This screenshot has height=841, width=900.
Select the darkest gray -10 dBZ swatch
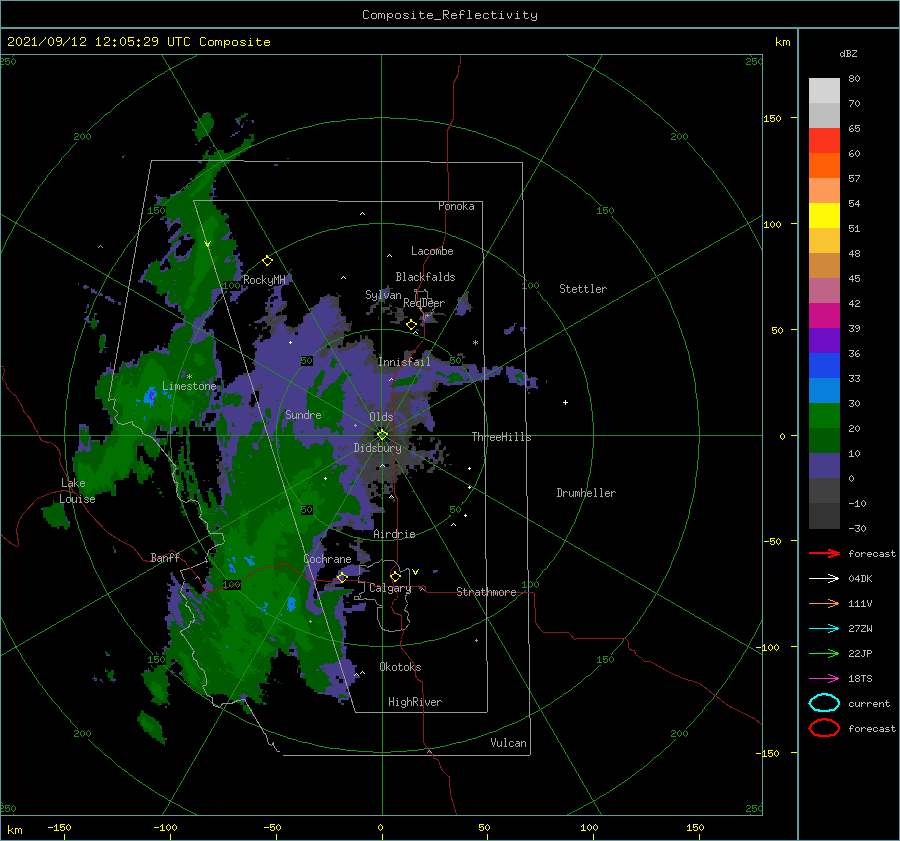coord(824,516)
